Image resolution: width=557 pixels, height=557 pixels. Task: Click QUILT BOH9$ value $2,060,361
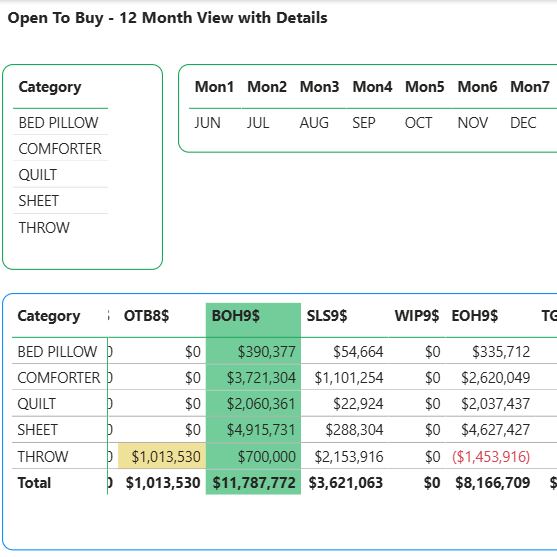pyautogui.click(x=261, y=404)
